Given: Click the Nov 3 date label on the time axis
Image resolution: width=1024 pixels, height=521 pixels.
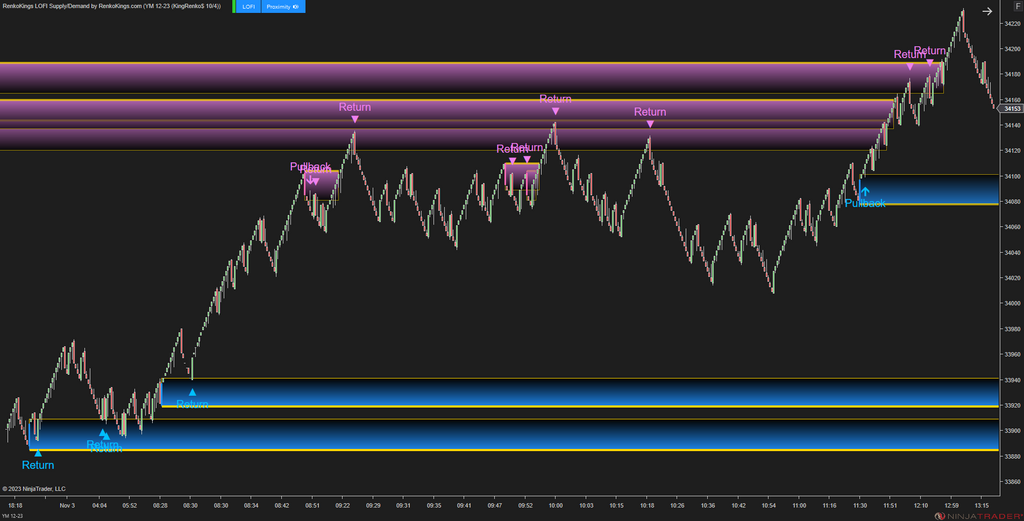Looking at the screenshot, I should coord(67,505).
